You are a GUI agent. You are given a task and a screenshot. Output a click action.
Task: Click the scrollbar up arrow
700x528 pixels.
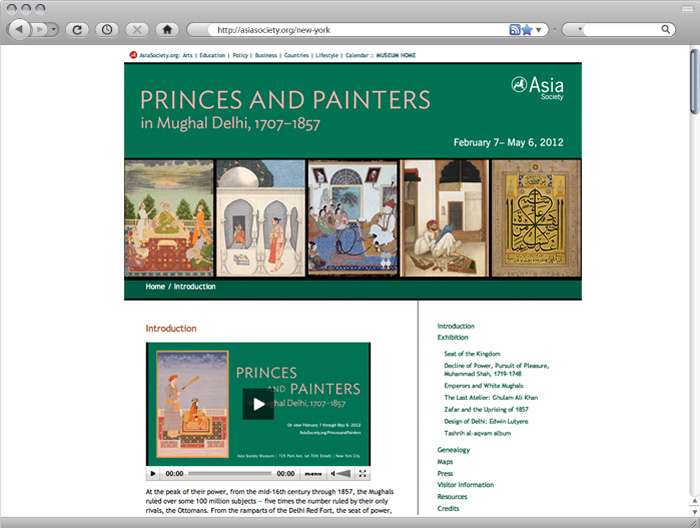point(695,501)
